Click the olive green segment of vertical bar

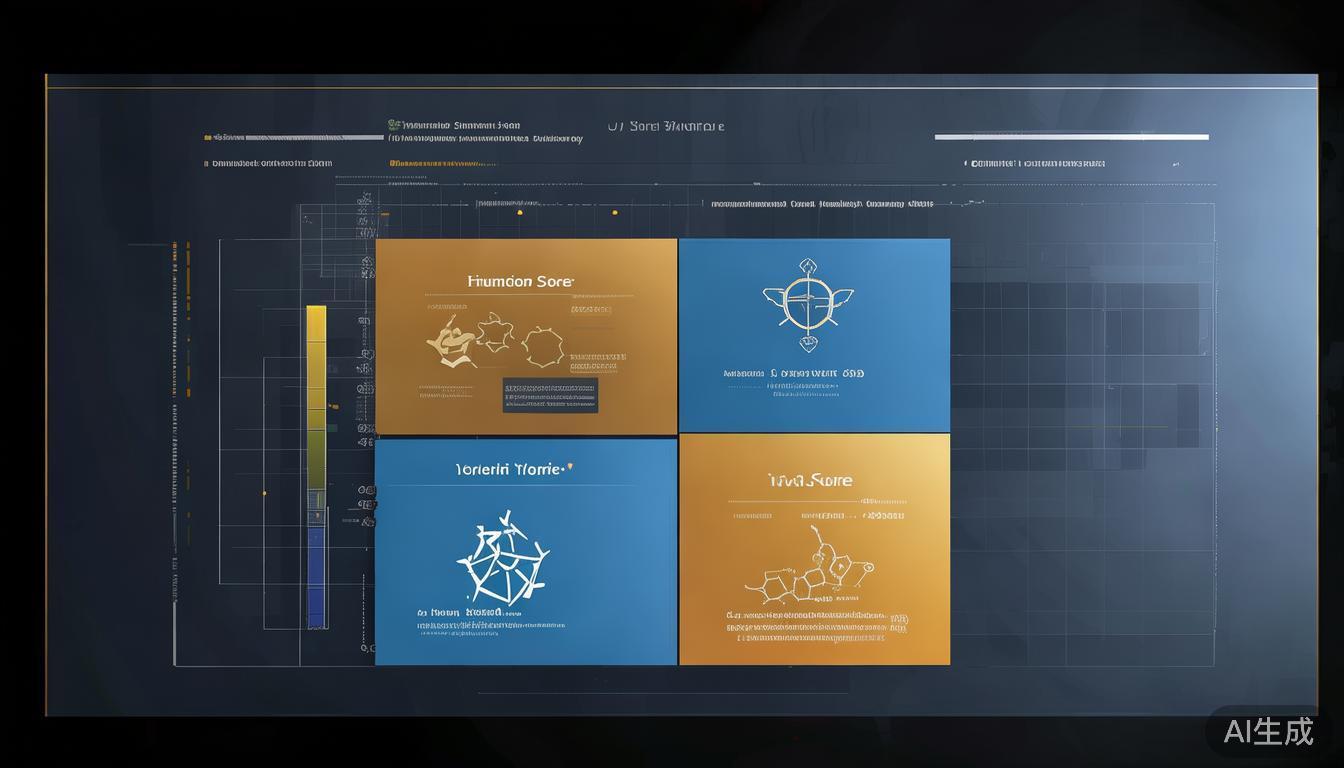coord(316,450)
